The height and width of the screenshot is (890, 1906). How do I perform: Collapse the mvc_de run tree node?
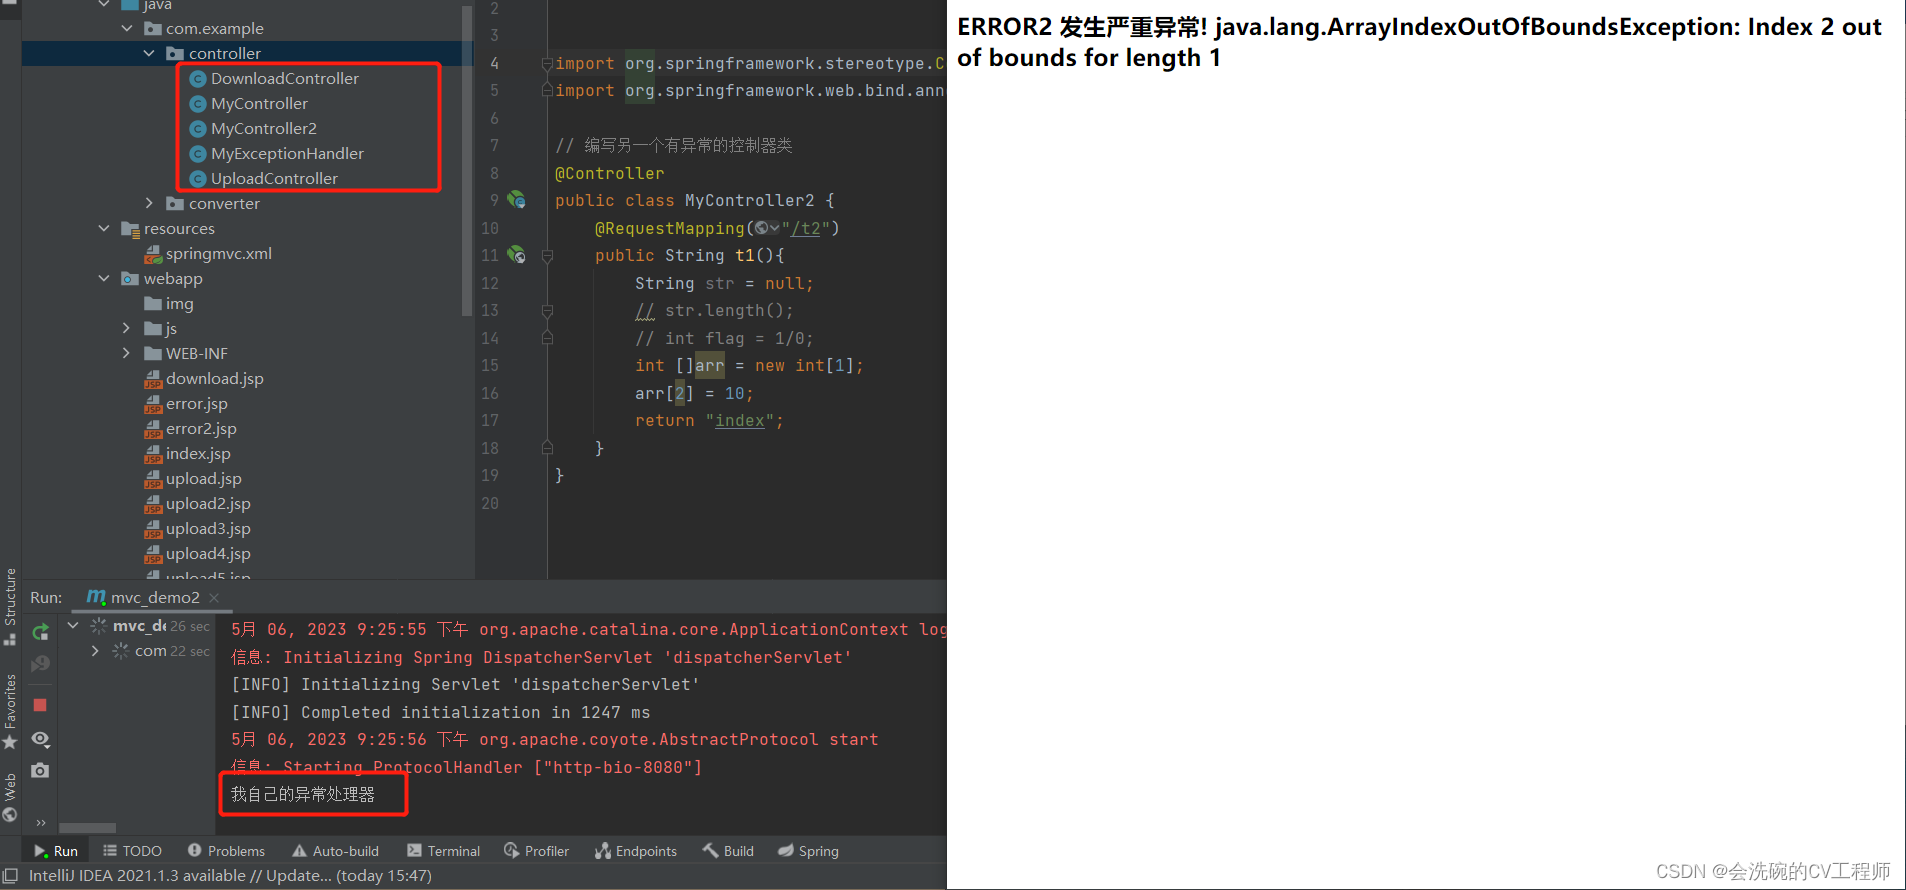click(73, 626)
